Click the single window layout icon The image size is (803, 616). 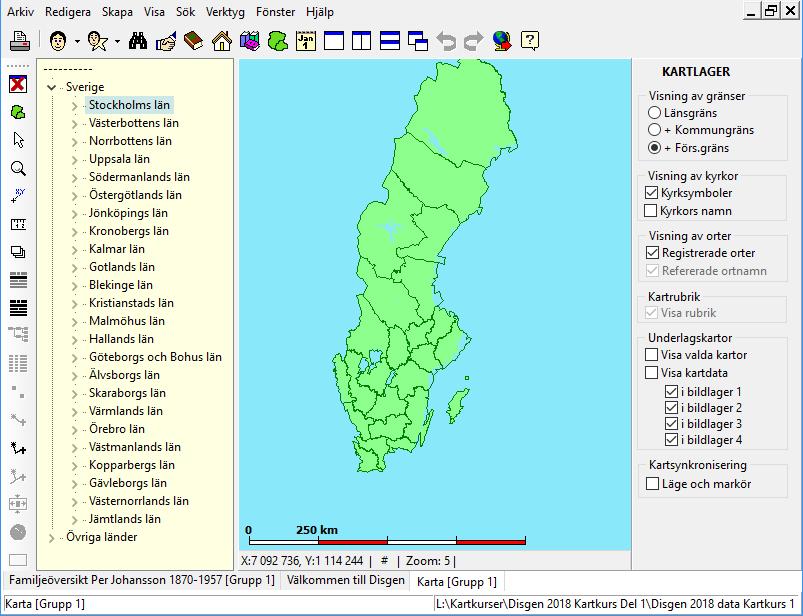pyautogui.click(x=334, y=40)
